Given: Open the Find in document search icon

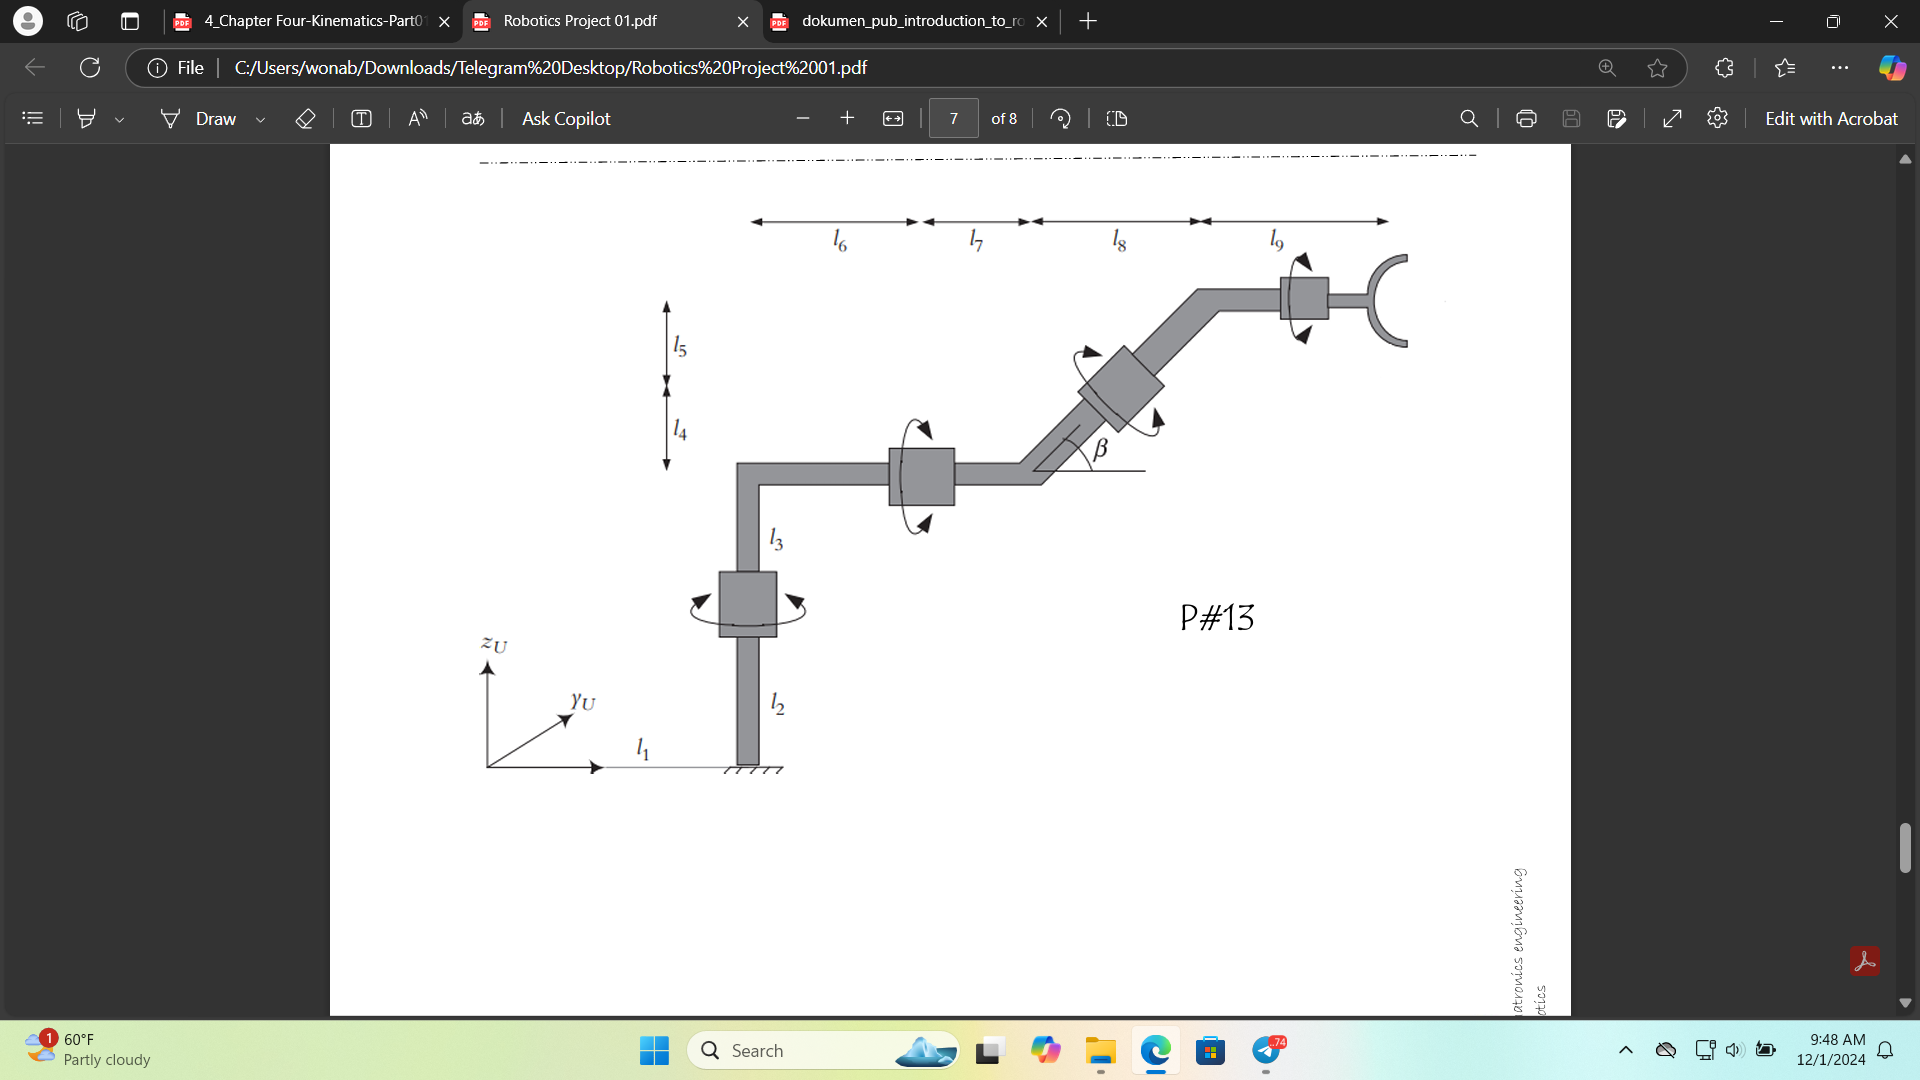Looking at the screenshot, I should pyautogui.click(x=1468, y=118).
